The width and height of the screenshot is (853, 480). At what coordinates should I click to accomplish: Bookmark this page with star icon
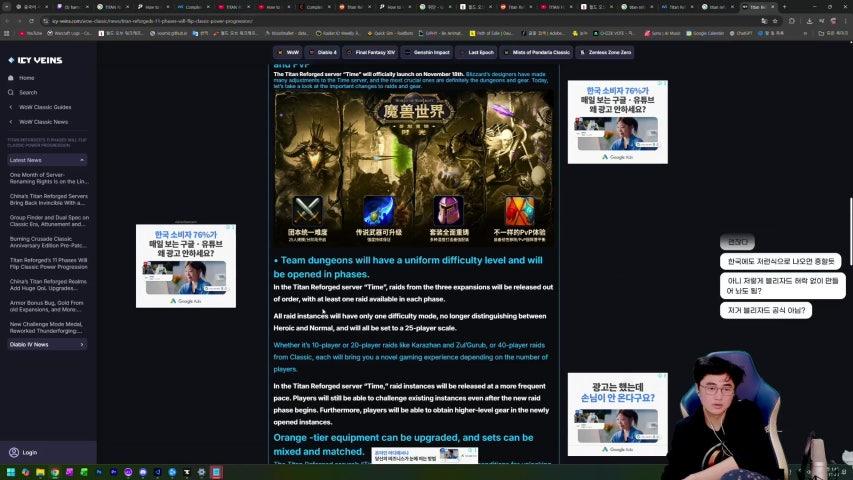pos(775,21)
